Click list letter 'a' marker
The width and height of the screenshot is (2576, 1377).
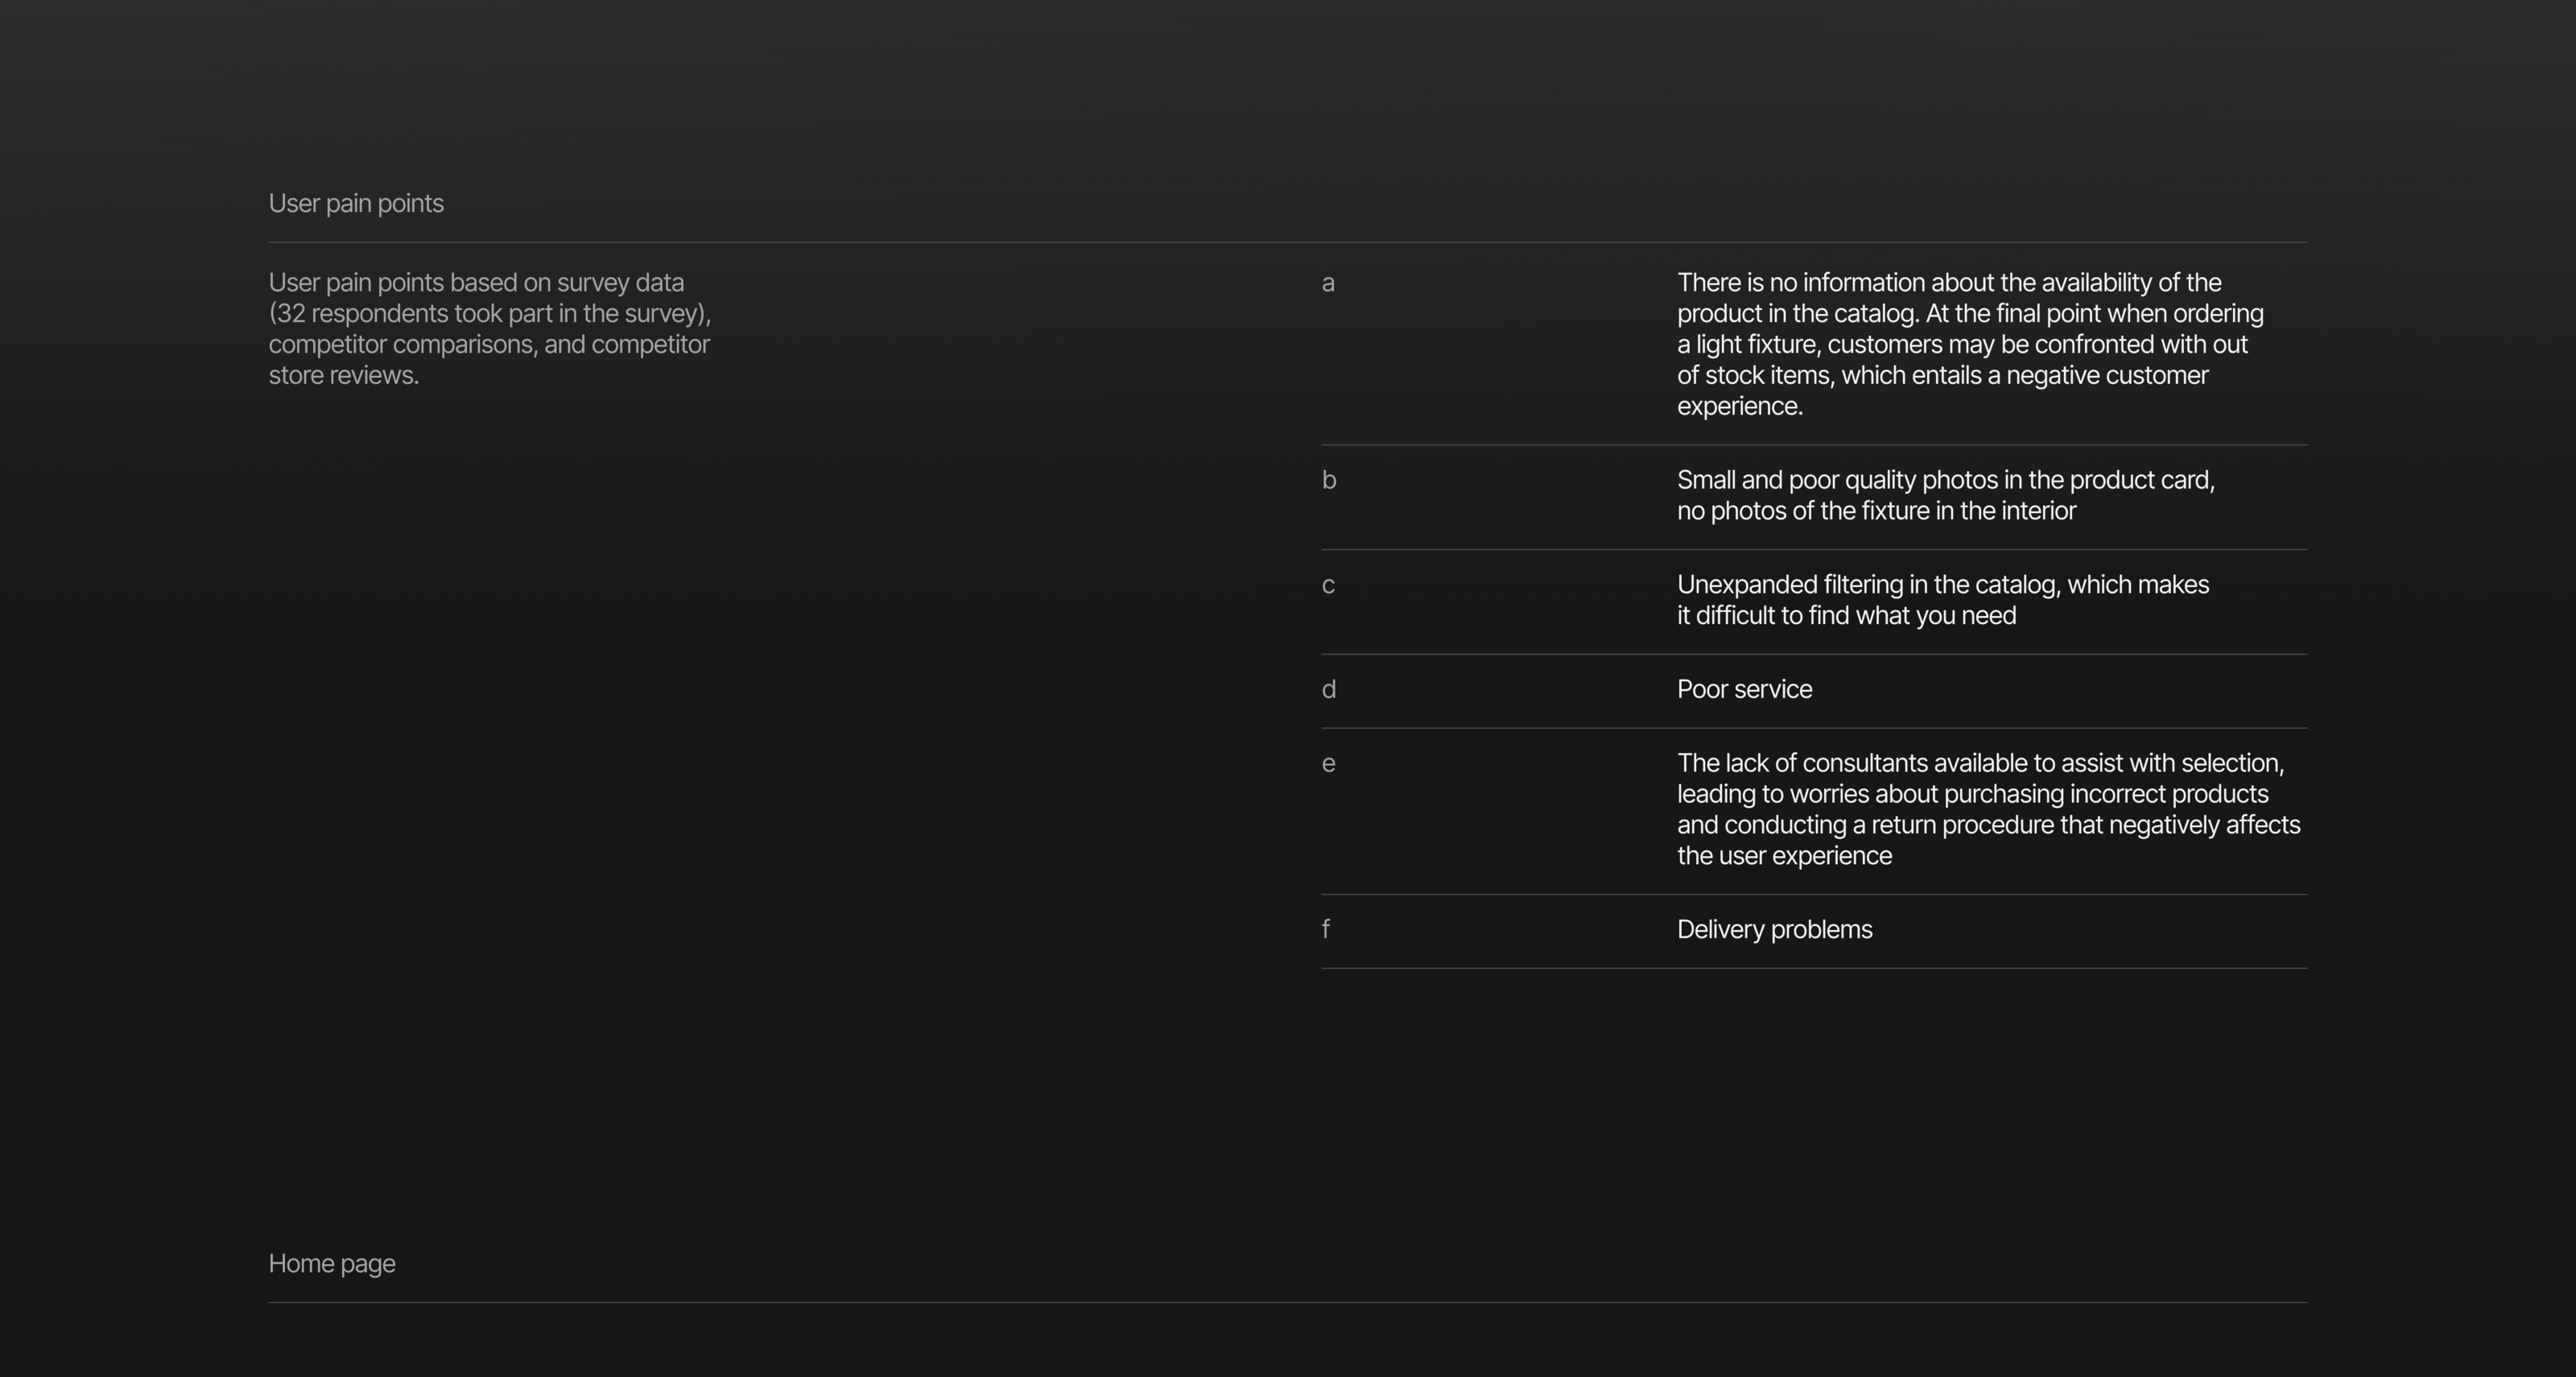(x=1328, y=284)
